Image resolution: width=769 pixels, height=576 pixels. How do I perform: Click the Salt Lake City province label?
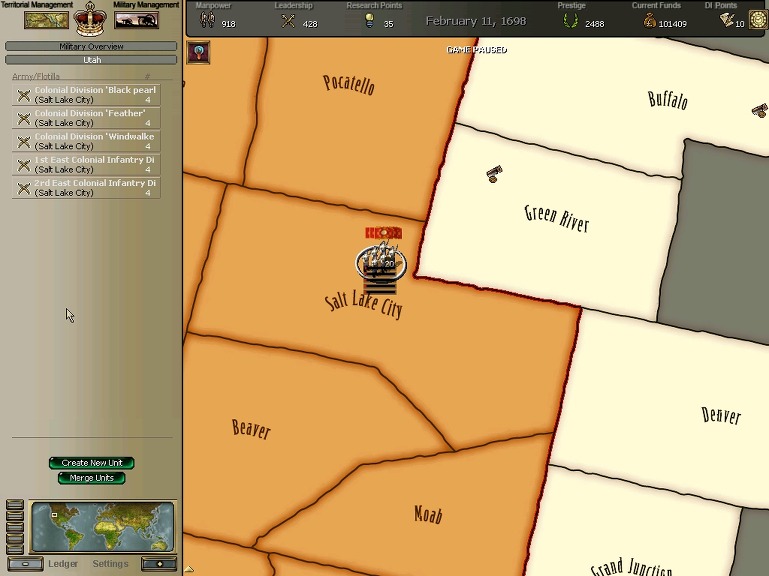point(363,305)
